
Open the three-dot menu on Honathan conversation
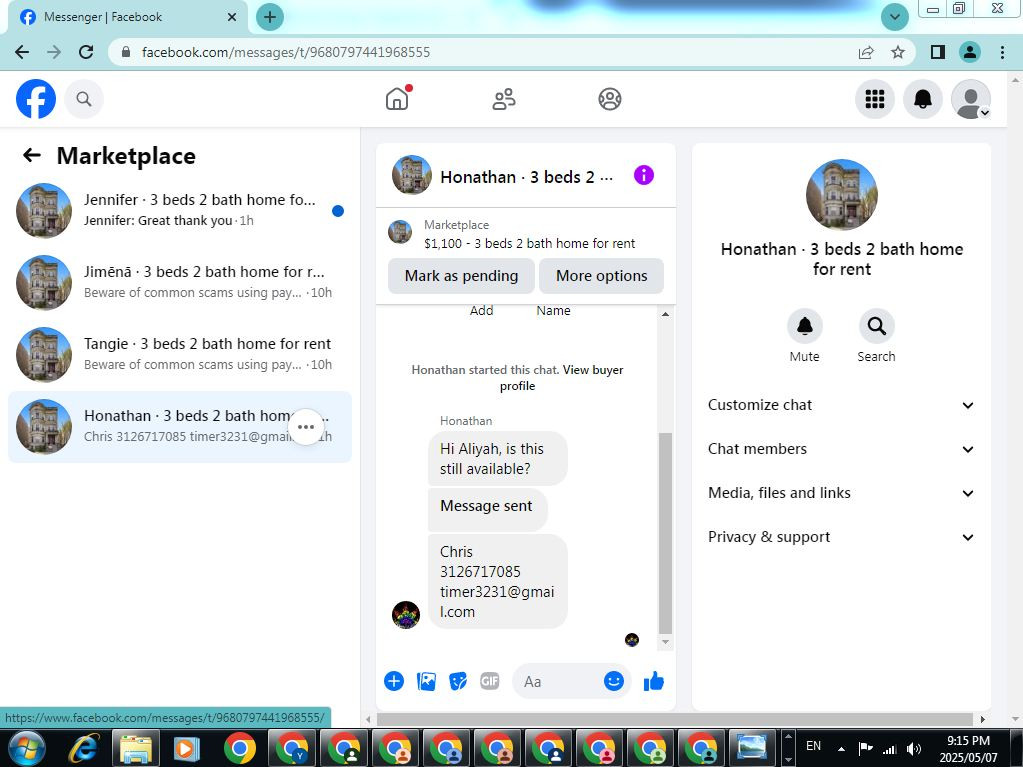click(306, 427)
